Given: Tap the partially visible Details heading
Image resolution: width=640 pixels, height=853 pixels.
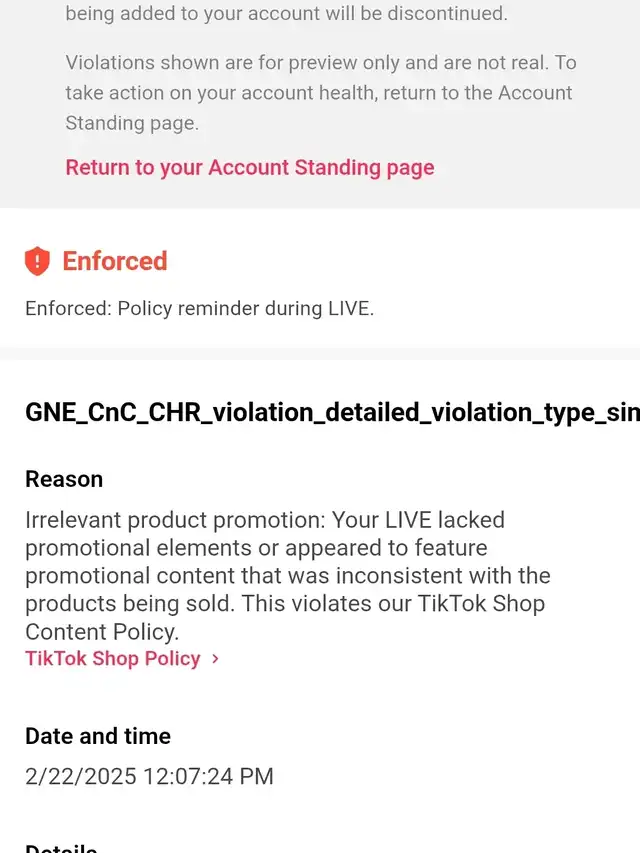Looking at the screenshot, I should pyautogui.click(x=61, y=848).
